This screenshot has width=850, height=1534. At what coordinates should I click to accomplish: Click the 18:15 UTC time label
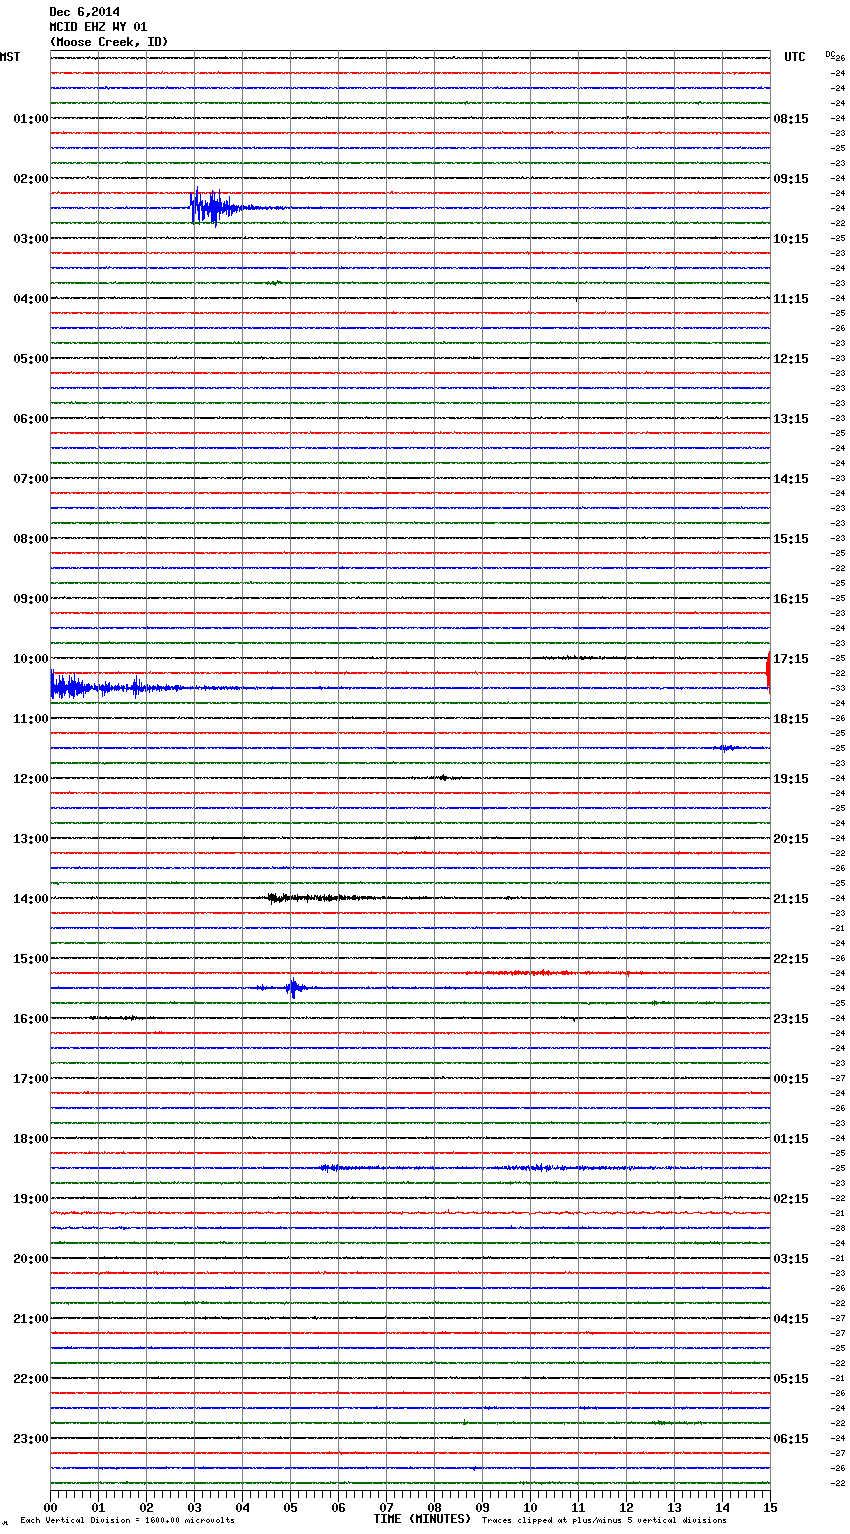click(x=791, y=719)
